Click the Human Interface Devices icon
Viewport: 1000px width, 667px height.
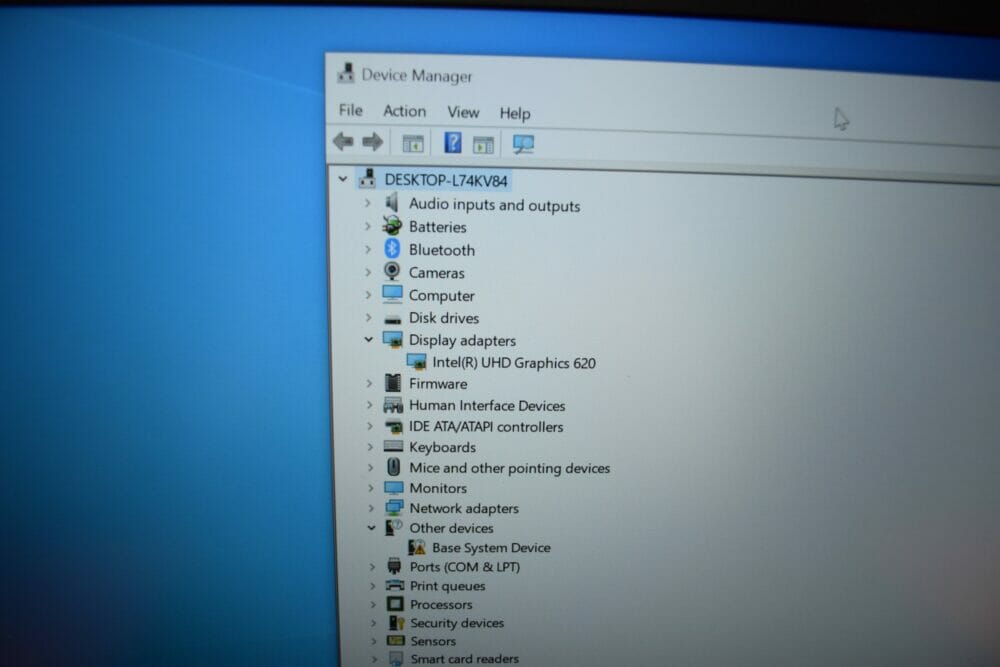tap(393, 405)
